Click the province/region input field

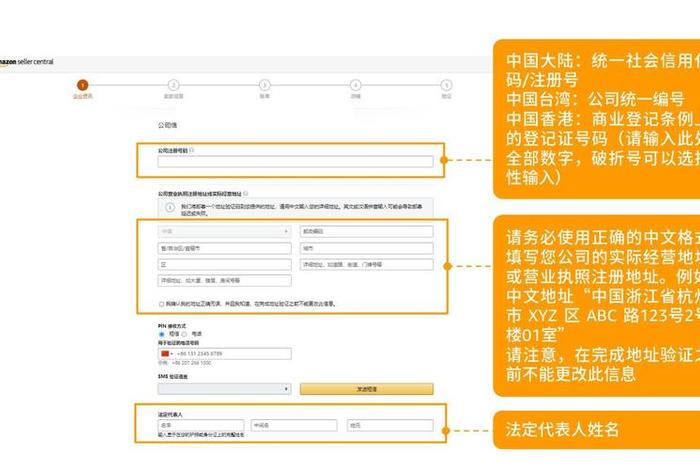click(x=224, y=248)
